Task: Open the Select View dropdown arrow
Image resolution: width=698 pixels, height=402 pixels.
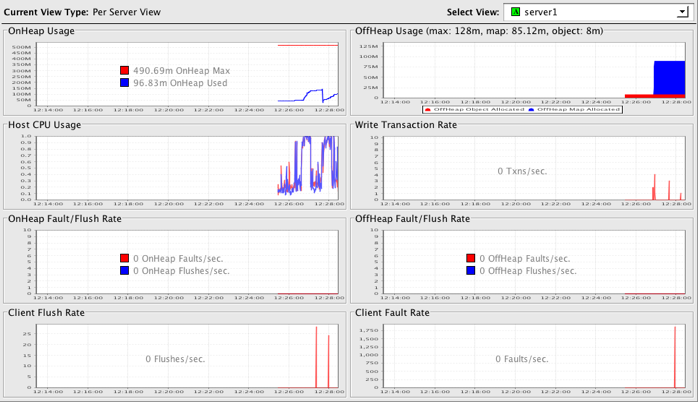Action: click(682, 12)
